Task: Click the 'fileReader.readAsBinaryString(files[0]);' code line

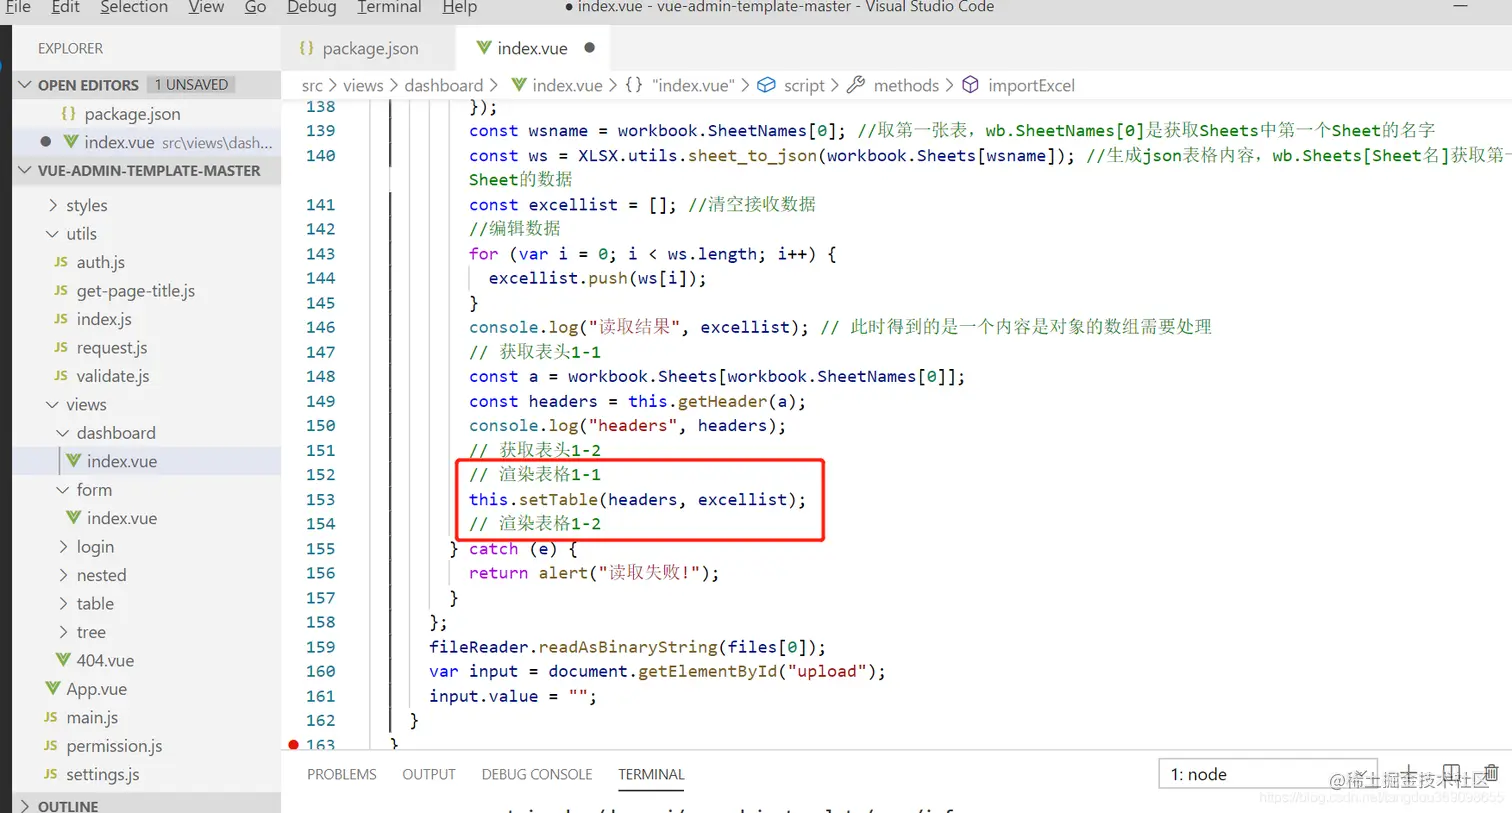Action: 627,647
